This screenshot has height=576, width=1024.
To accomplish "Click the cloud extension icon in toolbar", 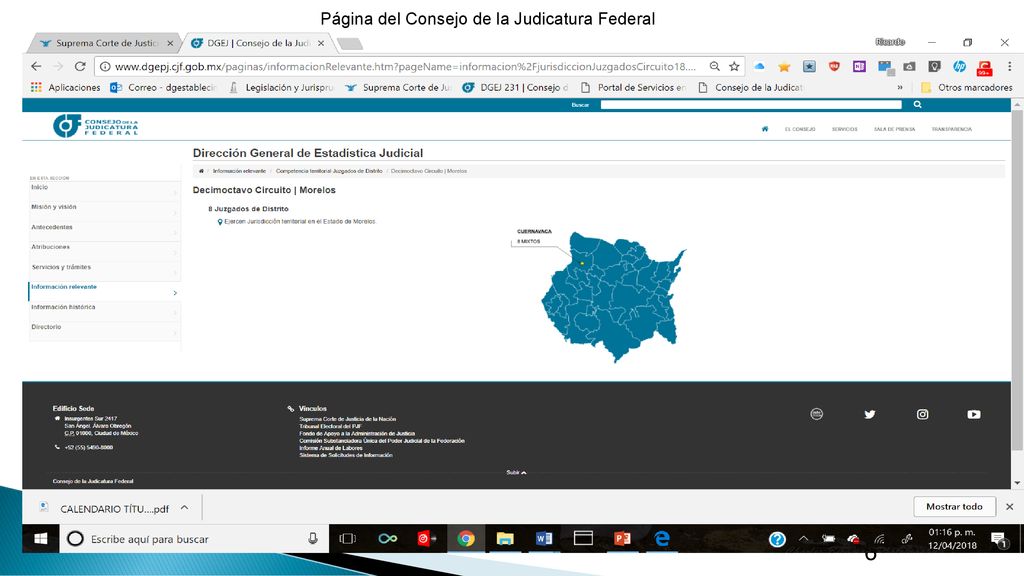I will click(759, 67).
